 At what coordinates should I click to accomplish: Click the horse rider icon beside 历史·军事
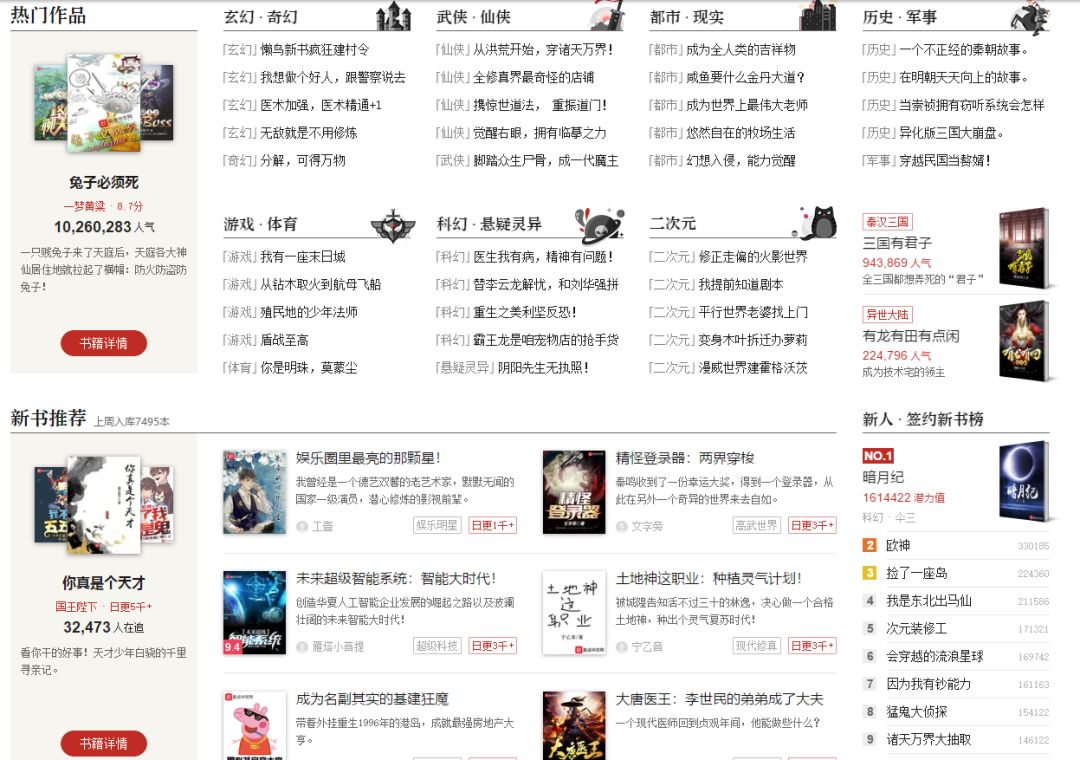tap(1029, 17)
